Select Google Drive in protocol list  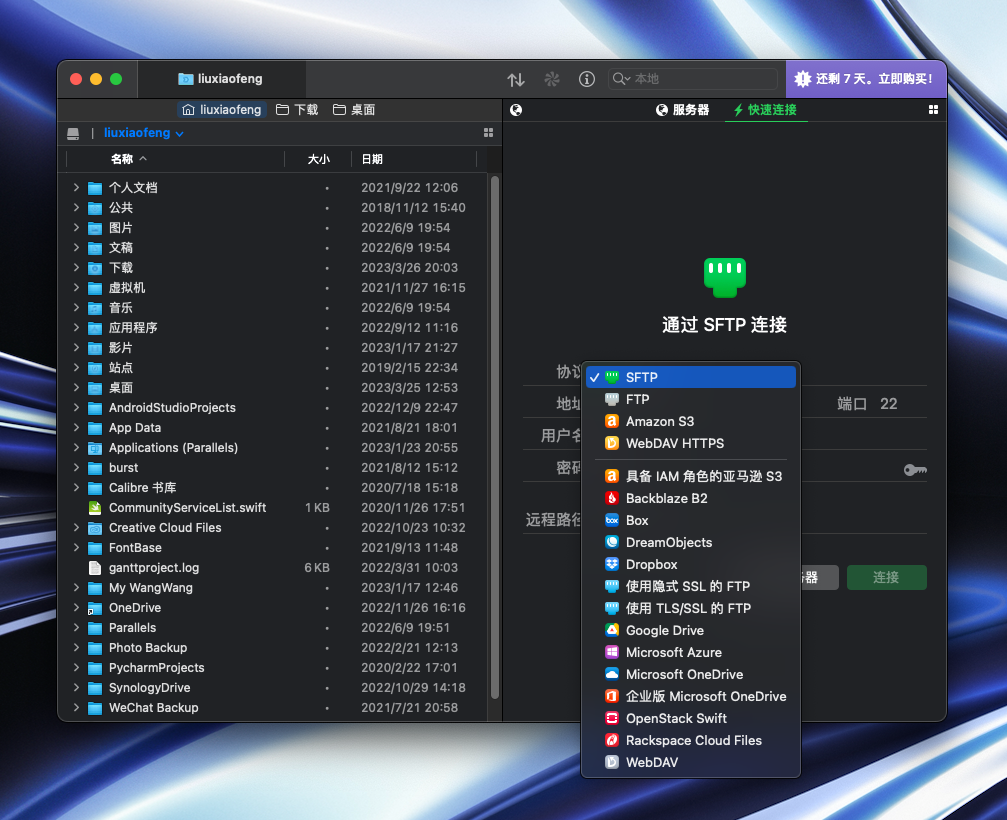coord(691,631)
